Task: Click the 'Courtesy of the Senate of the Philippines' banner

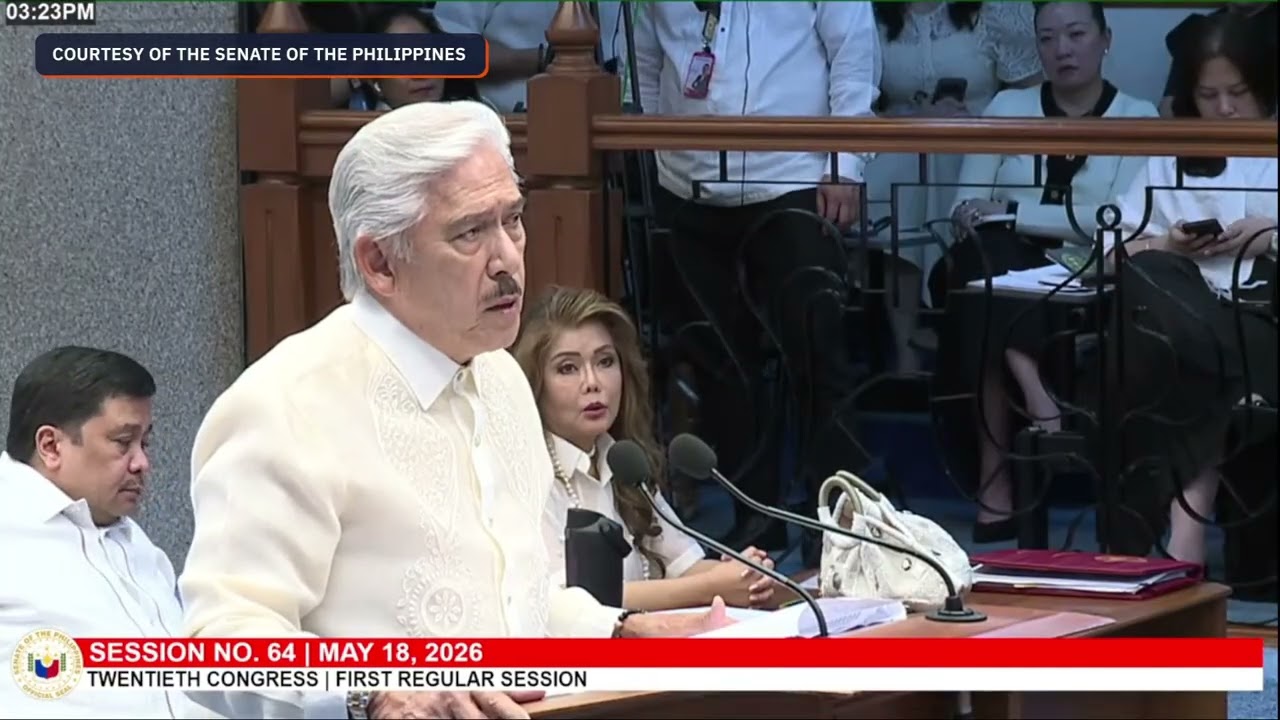Action: click(x=261, y=55)
